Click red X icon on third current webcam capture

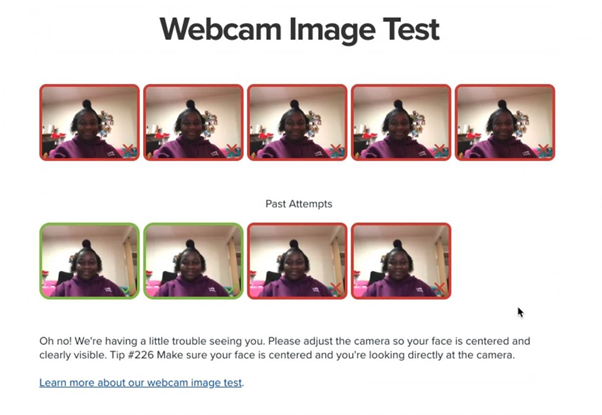(x=336, y=149)
